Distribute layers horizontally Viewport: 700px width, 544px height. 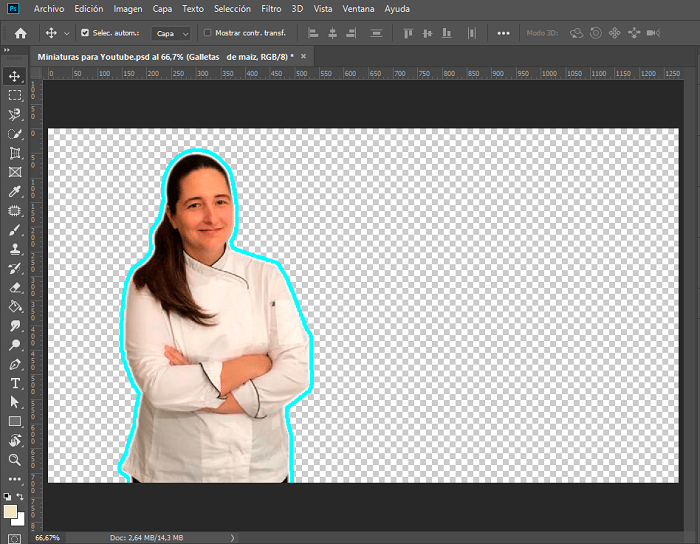coord(471,33)
